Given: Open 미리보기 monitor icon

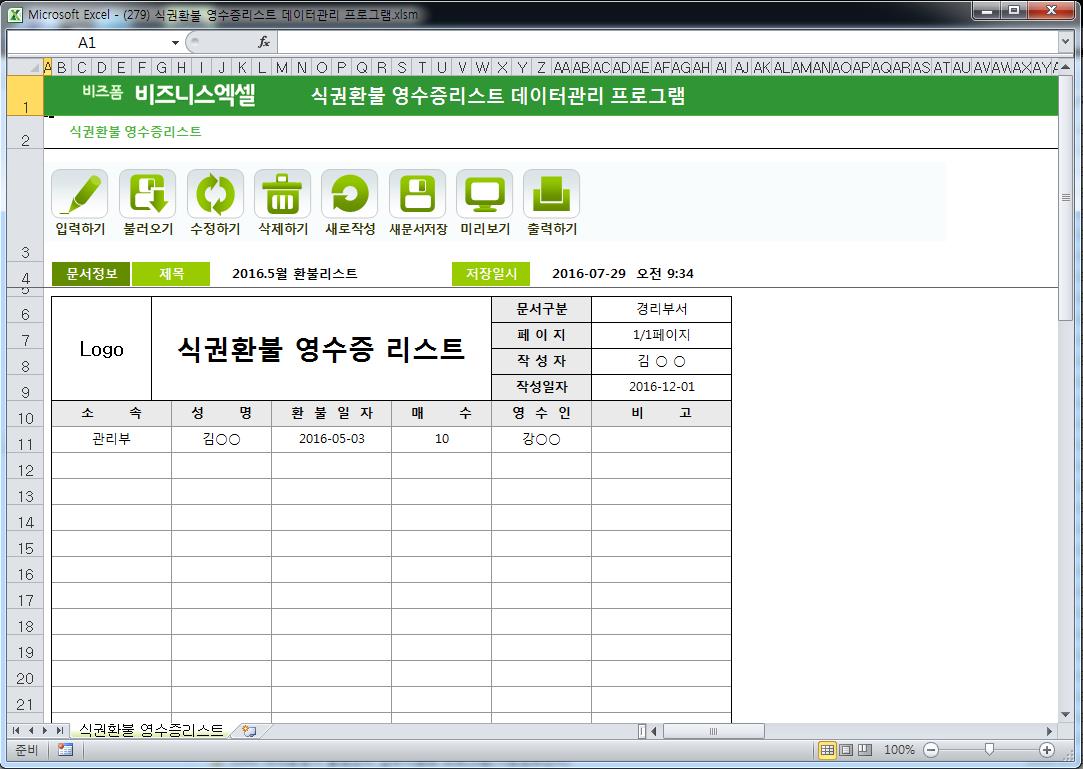Looking at the screenshot, I should coord(484,194).
